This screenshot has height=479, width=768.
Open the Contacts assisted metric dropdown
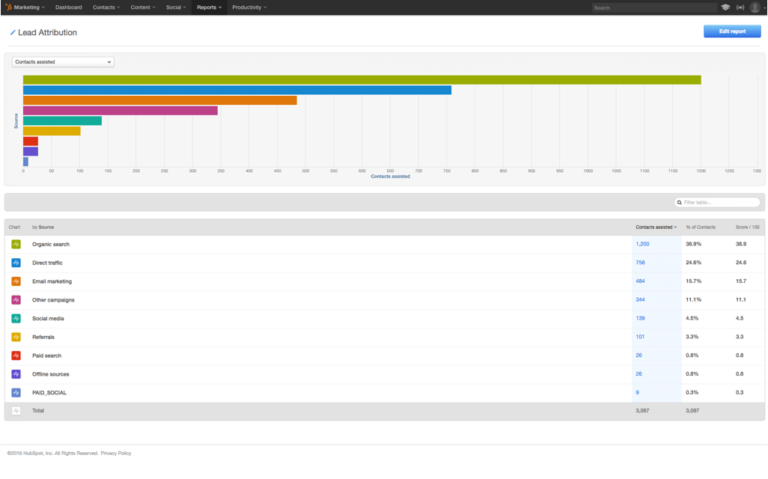click(63, 62)
